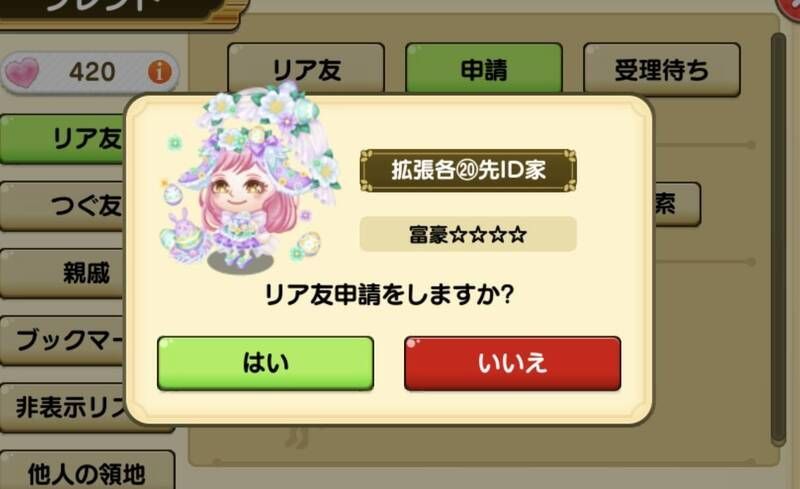
Task: Open the 受理待ち tab
Action: [x=662, y=69]
